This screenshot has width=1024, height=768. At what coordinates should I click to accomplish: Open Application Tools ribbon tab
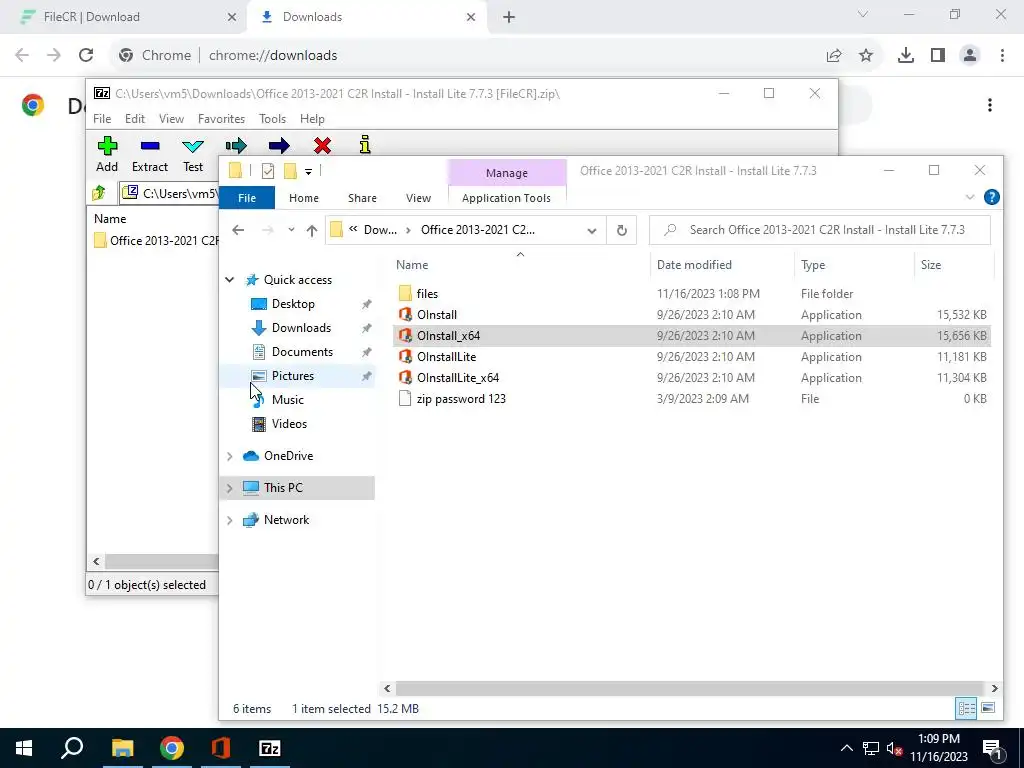point(506,198)
